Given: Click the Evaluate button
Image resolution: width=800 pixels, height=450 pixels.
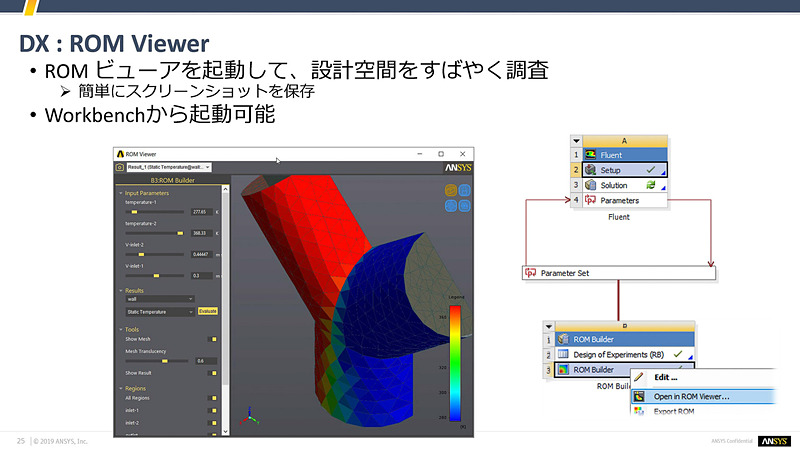Looking at the screenshot, I should [208, 311].
